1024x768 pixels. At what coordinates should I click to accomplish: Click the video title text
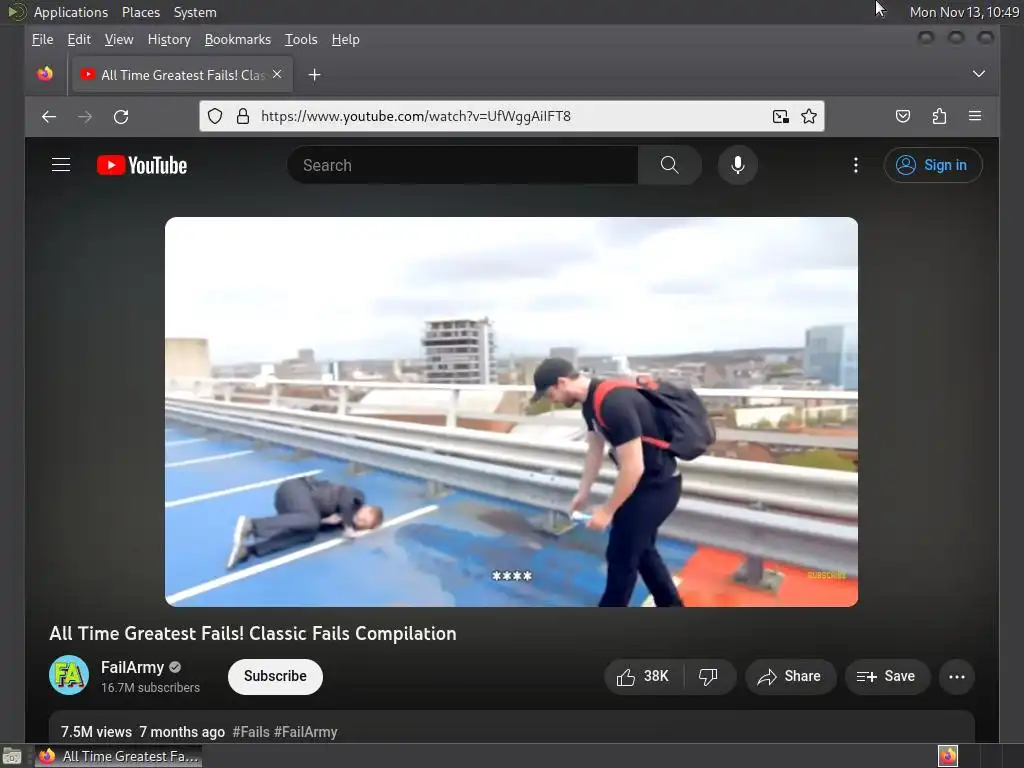253,633
